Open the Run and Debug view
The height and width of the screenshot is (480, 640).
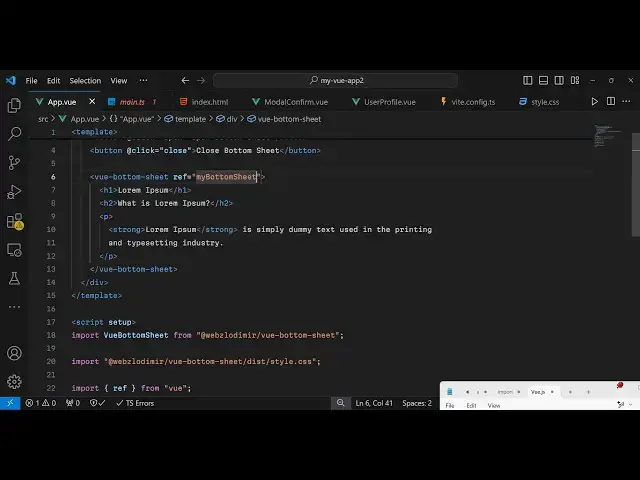point(14,192)
